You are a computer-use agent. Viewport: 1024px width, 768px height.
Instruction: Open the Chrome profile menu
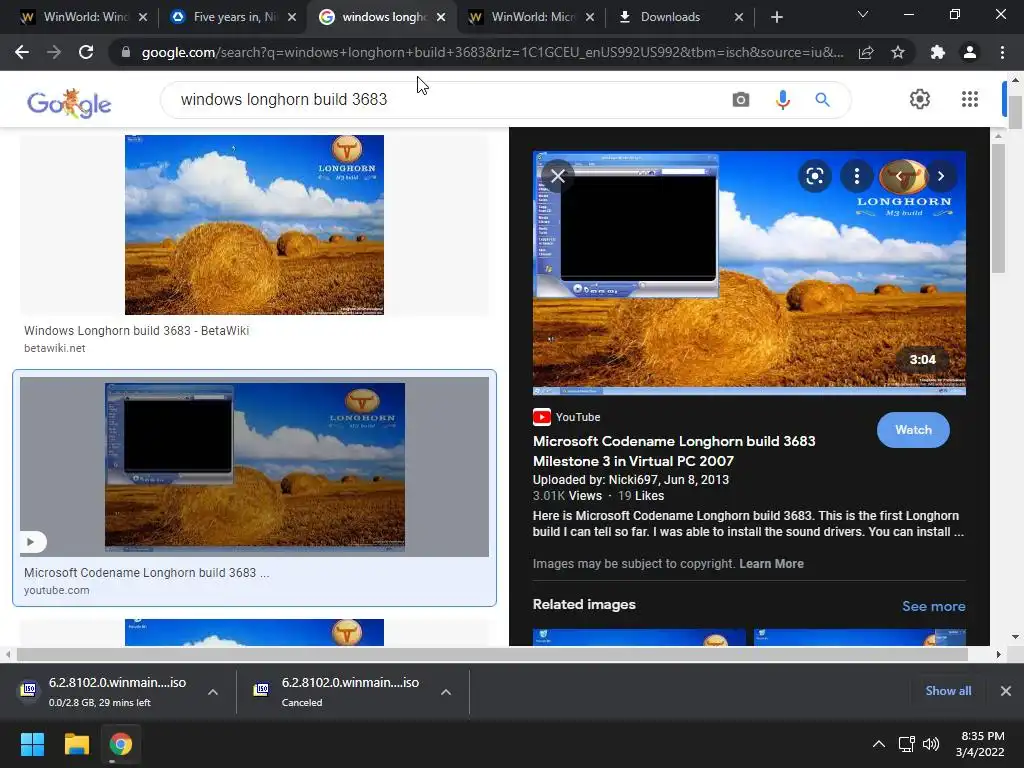click(x=970, y=52)
